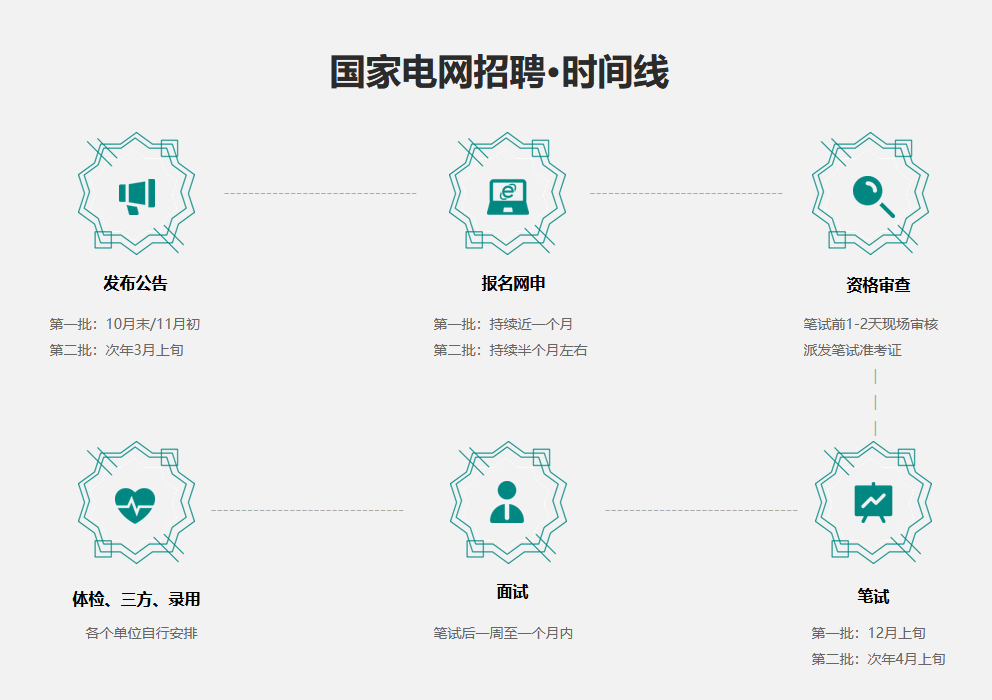Screen dimensions: 992x700
Task: Select the 国家电网招聘·时间线 title
Action: coord(499,72)
